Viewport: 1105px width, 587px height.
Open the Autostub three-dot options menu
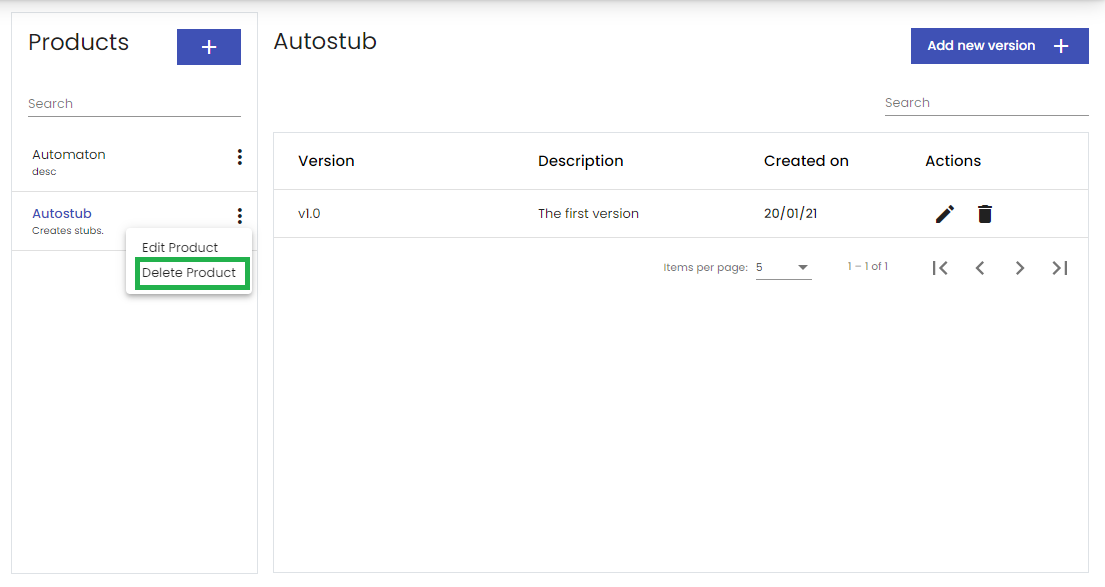[240, 216]
